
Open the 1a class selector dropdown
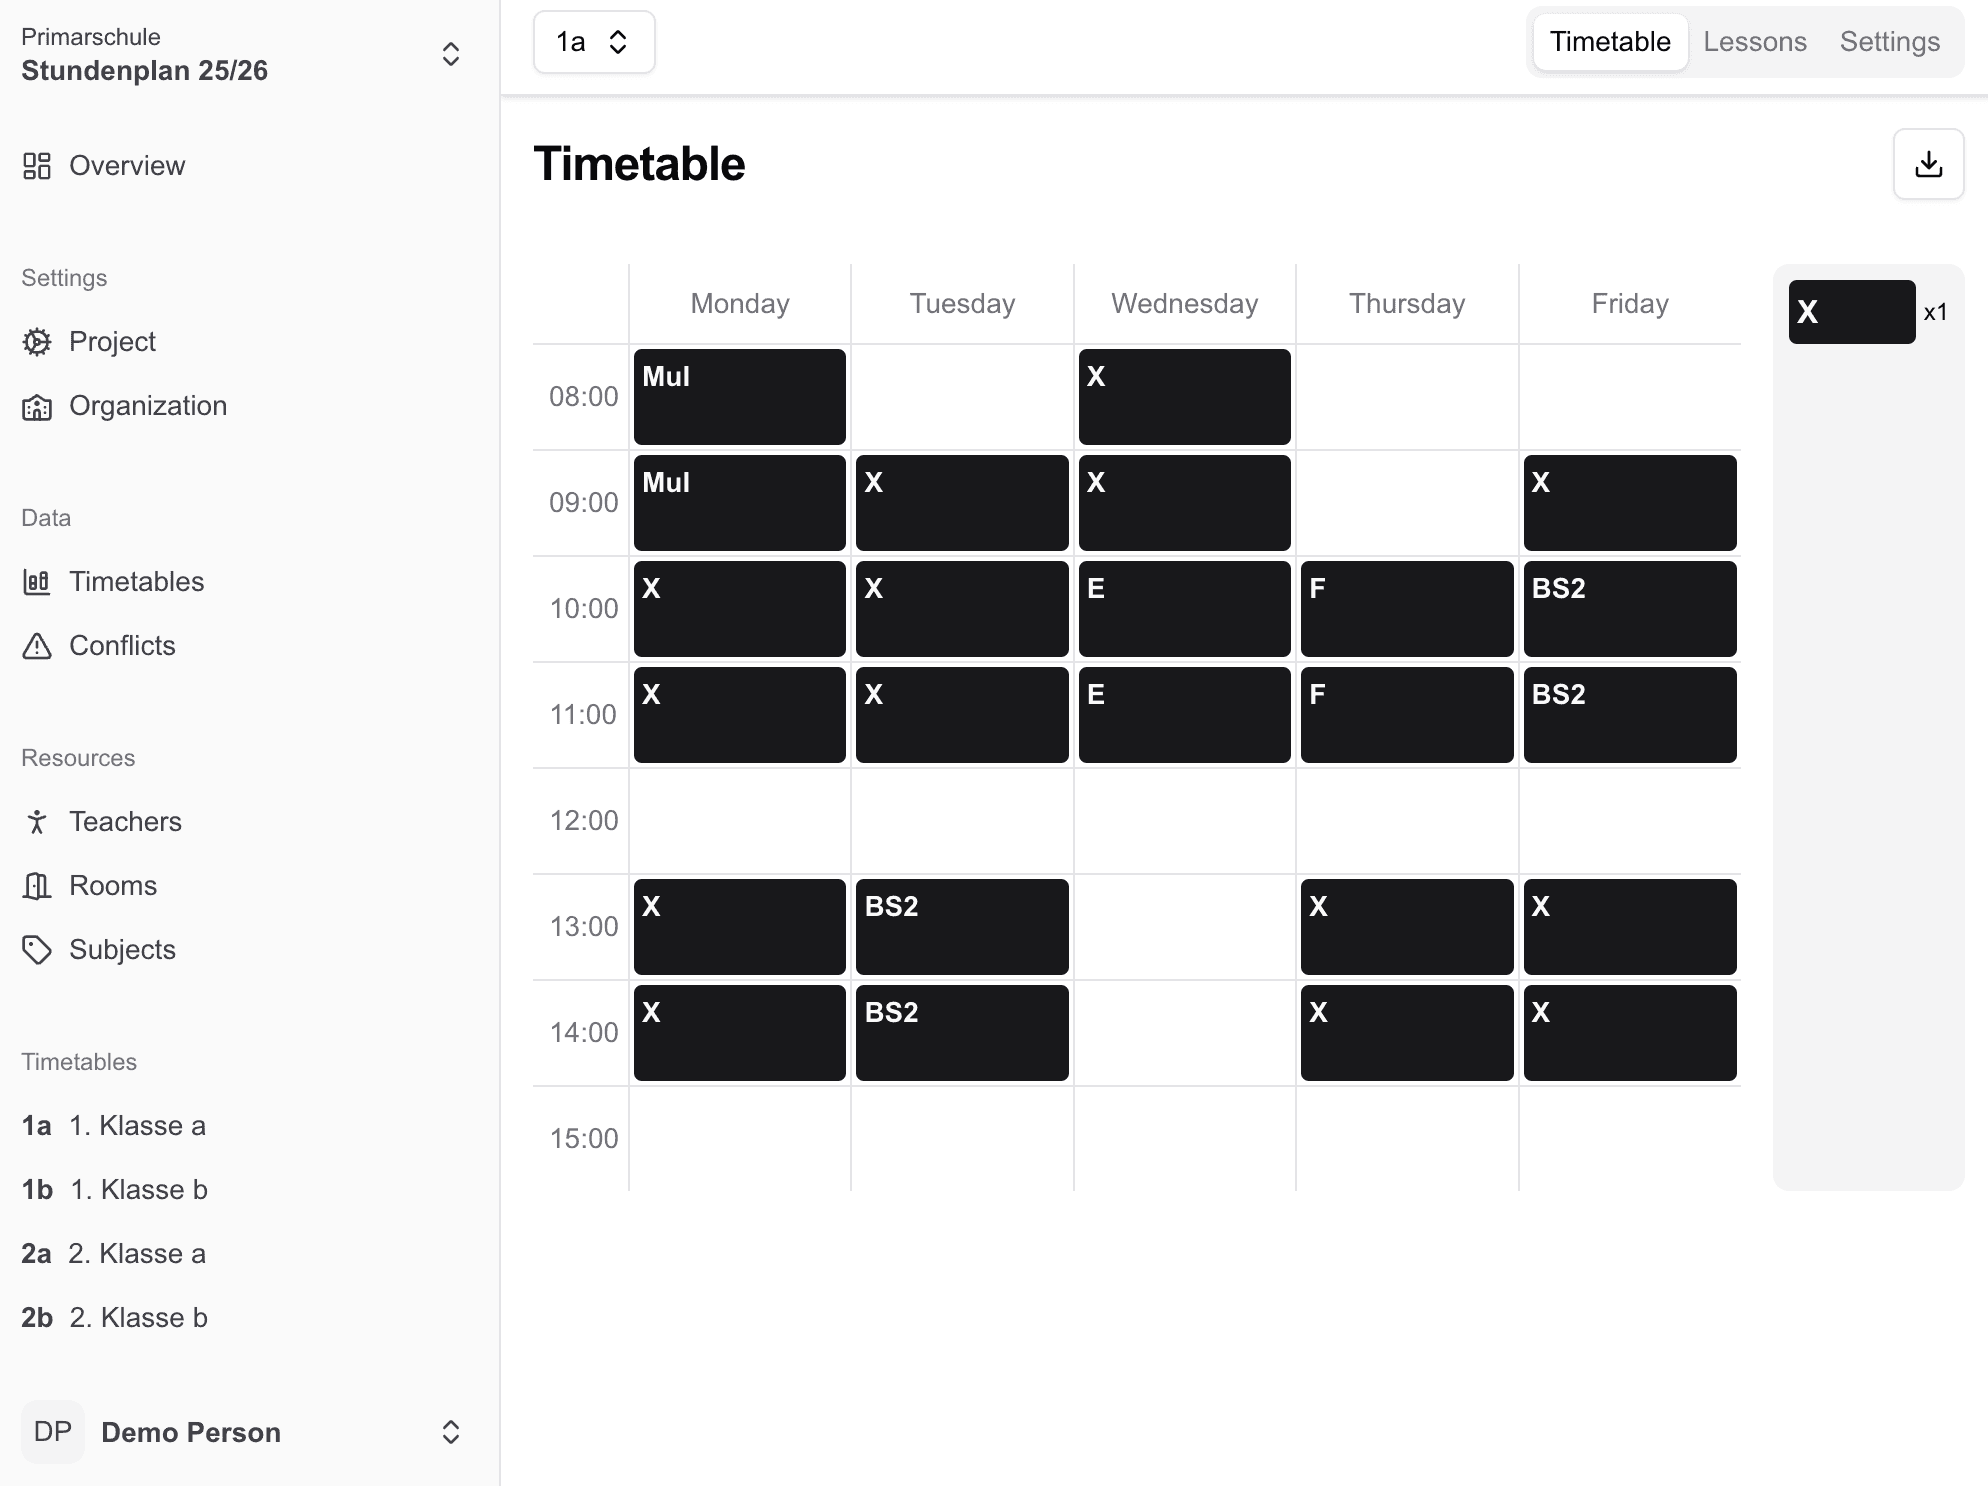[x=594, y=42]
